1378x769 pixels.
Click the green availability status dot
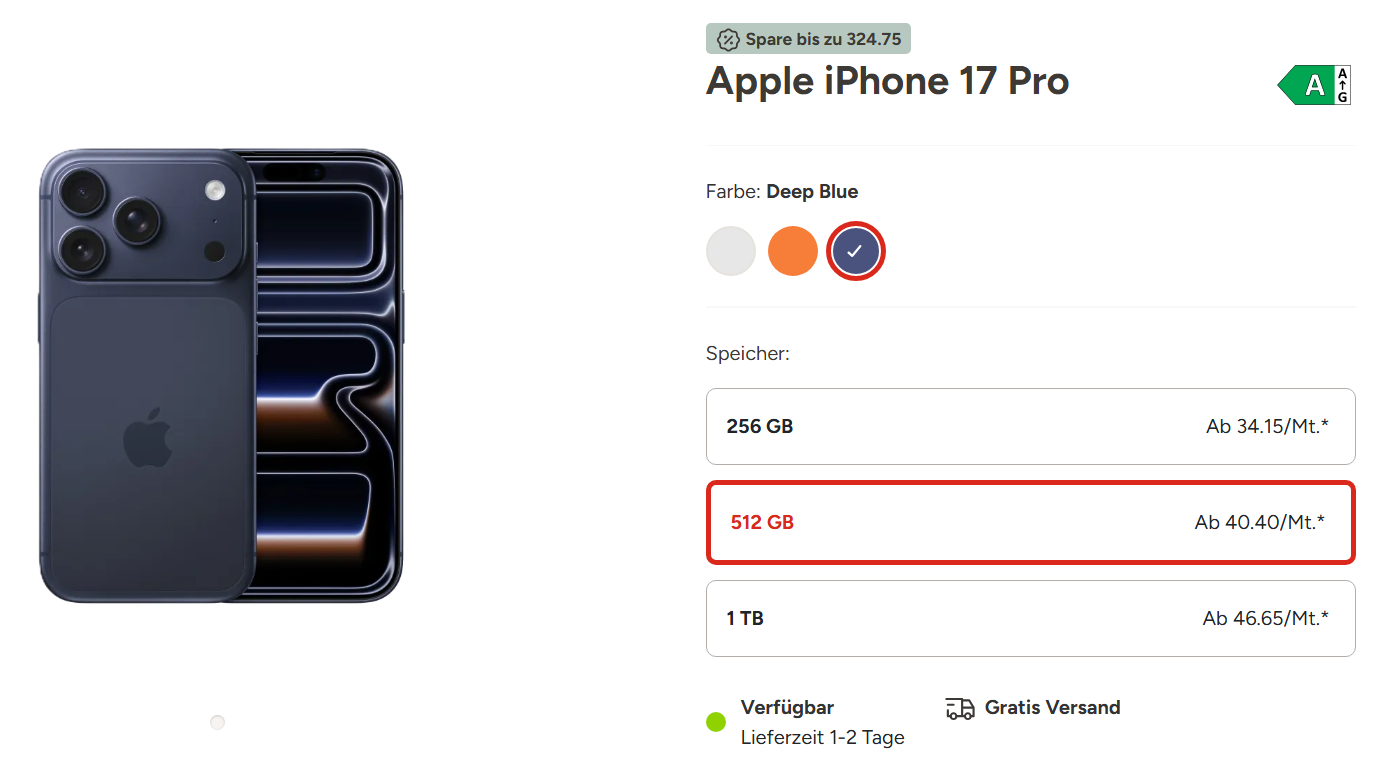point(716,722)
